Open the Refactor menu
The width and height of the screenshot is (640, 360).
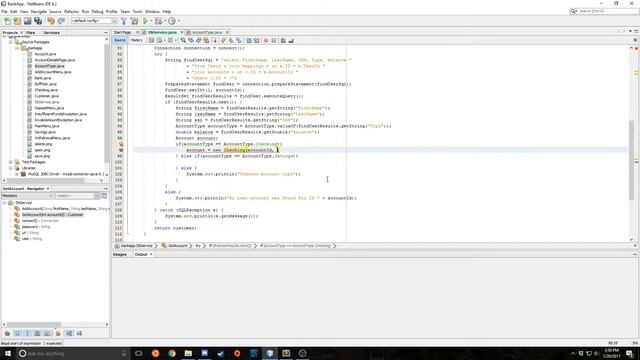71,11
